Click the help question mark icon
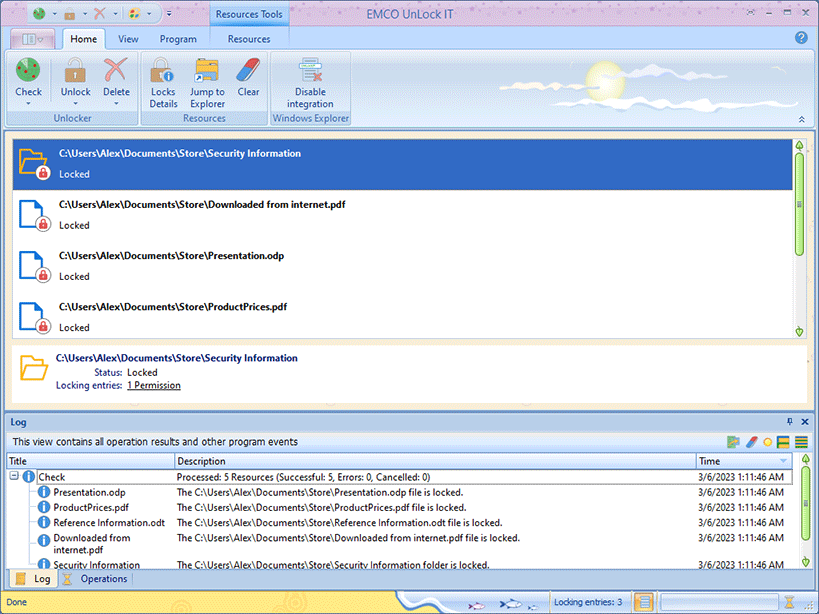This screenshot has width=819, height=614. tap(801, 38)
